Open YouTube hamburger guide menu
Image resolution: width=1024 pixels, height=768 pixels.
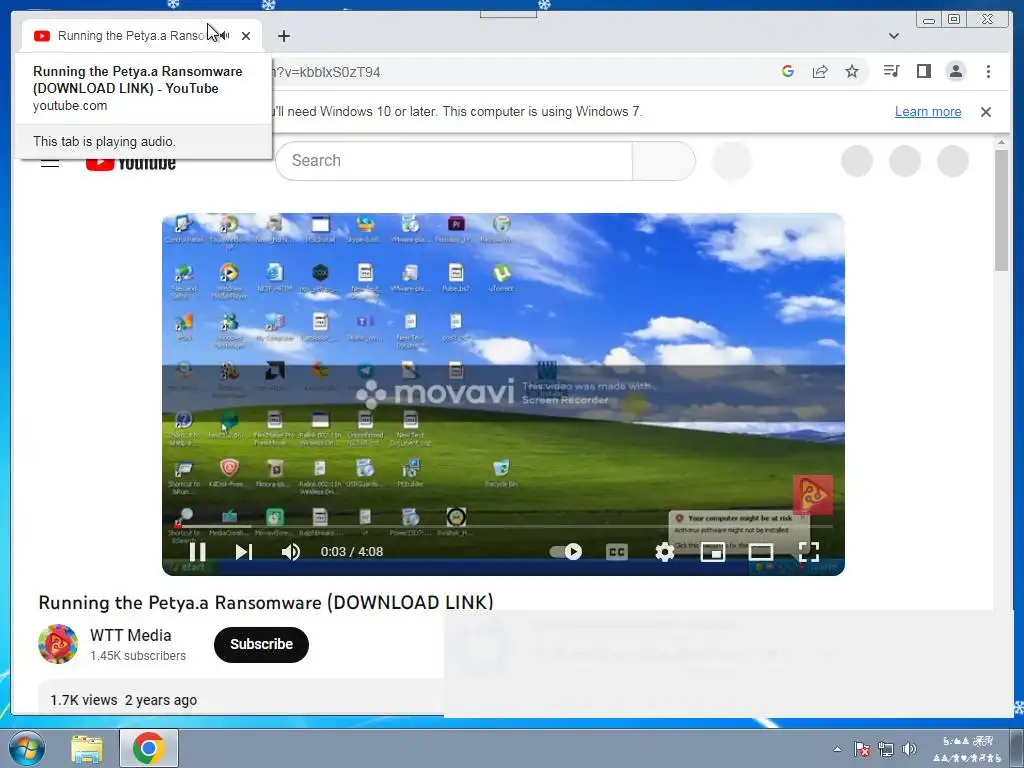pos(50,161)
